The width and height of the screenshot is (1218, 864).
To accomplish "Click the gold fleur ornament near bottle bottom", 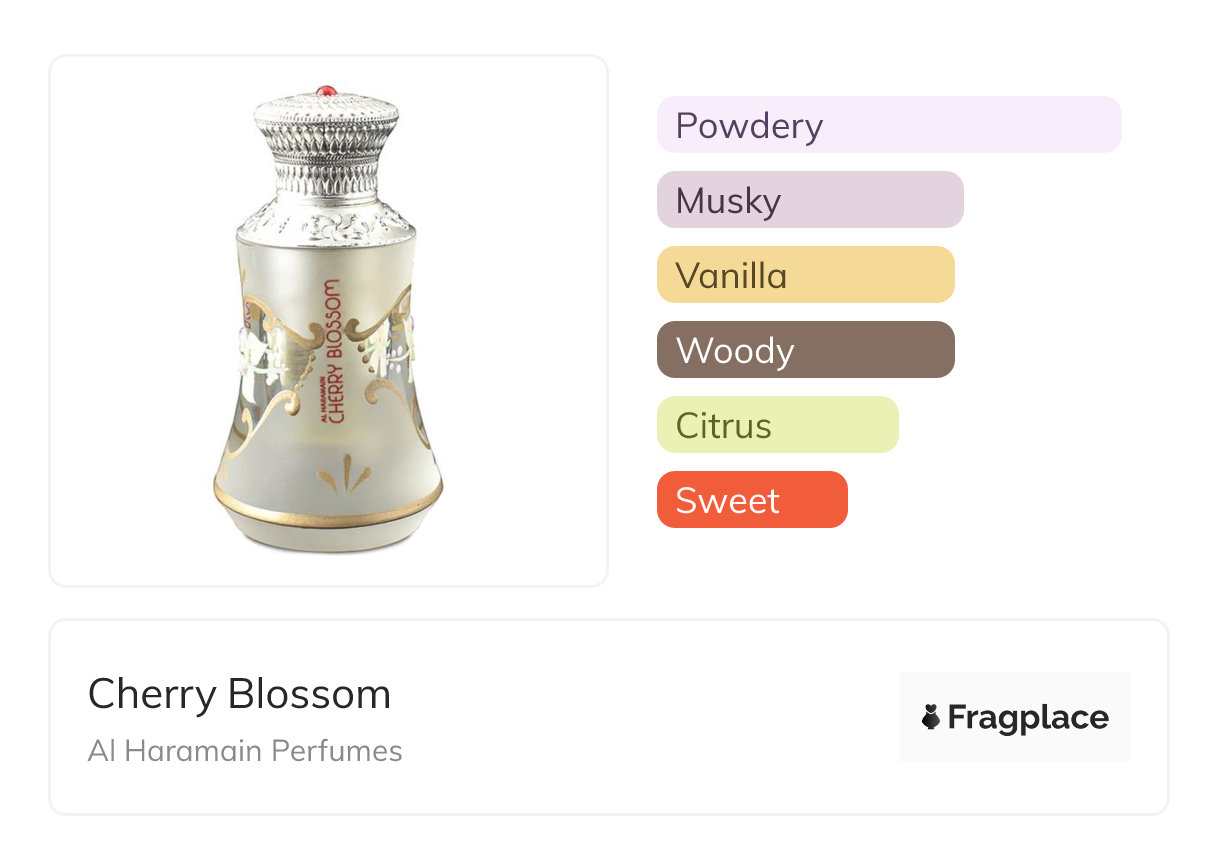I will (x=343, y=473).
